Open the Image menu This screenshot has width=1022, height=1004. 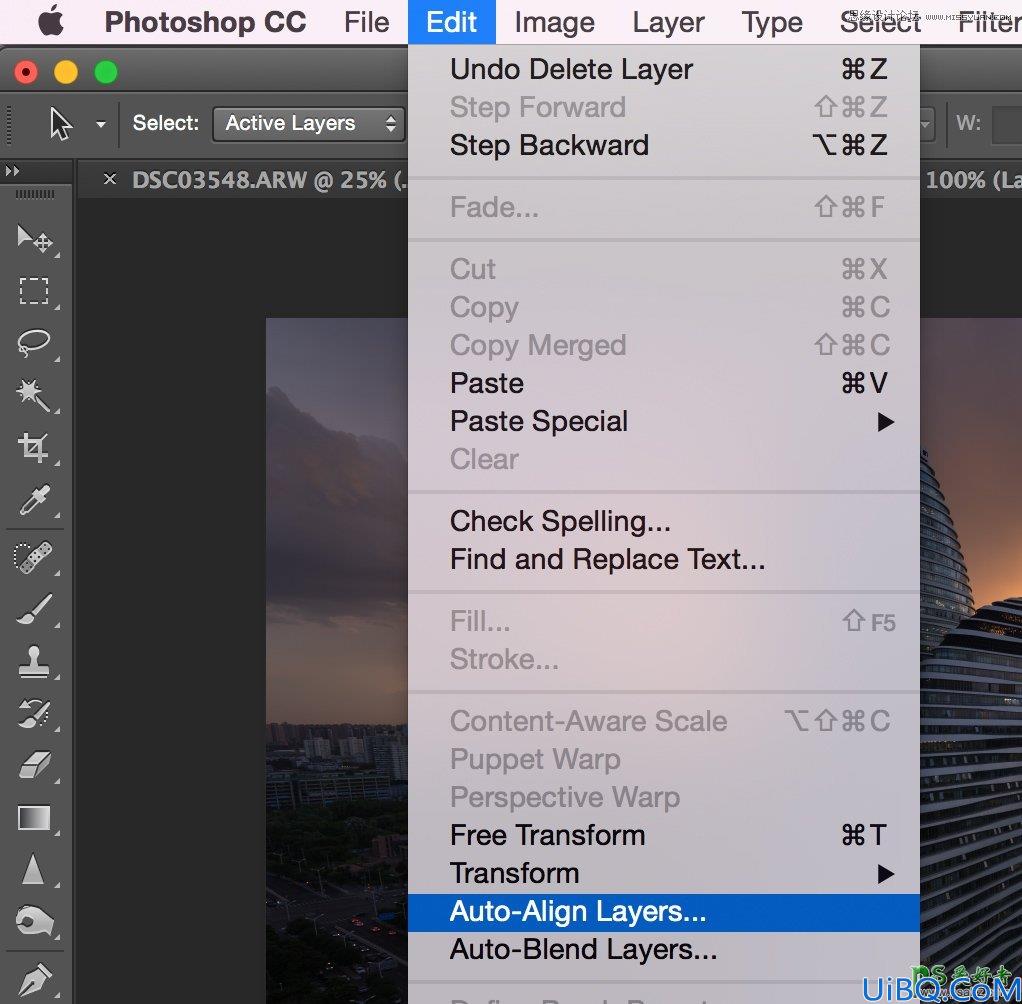tap(555, 22)
